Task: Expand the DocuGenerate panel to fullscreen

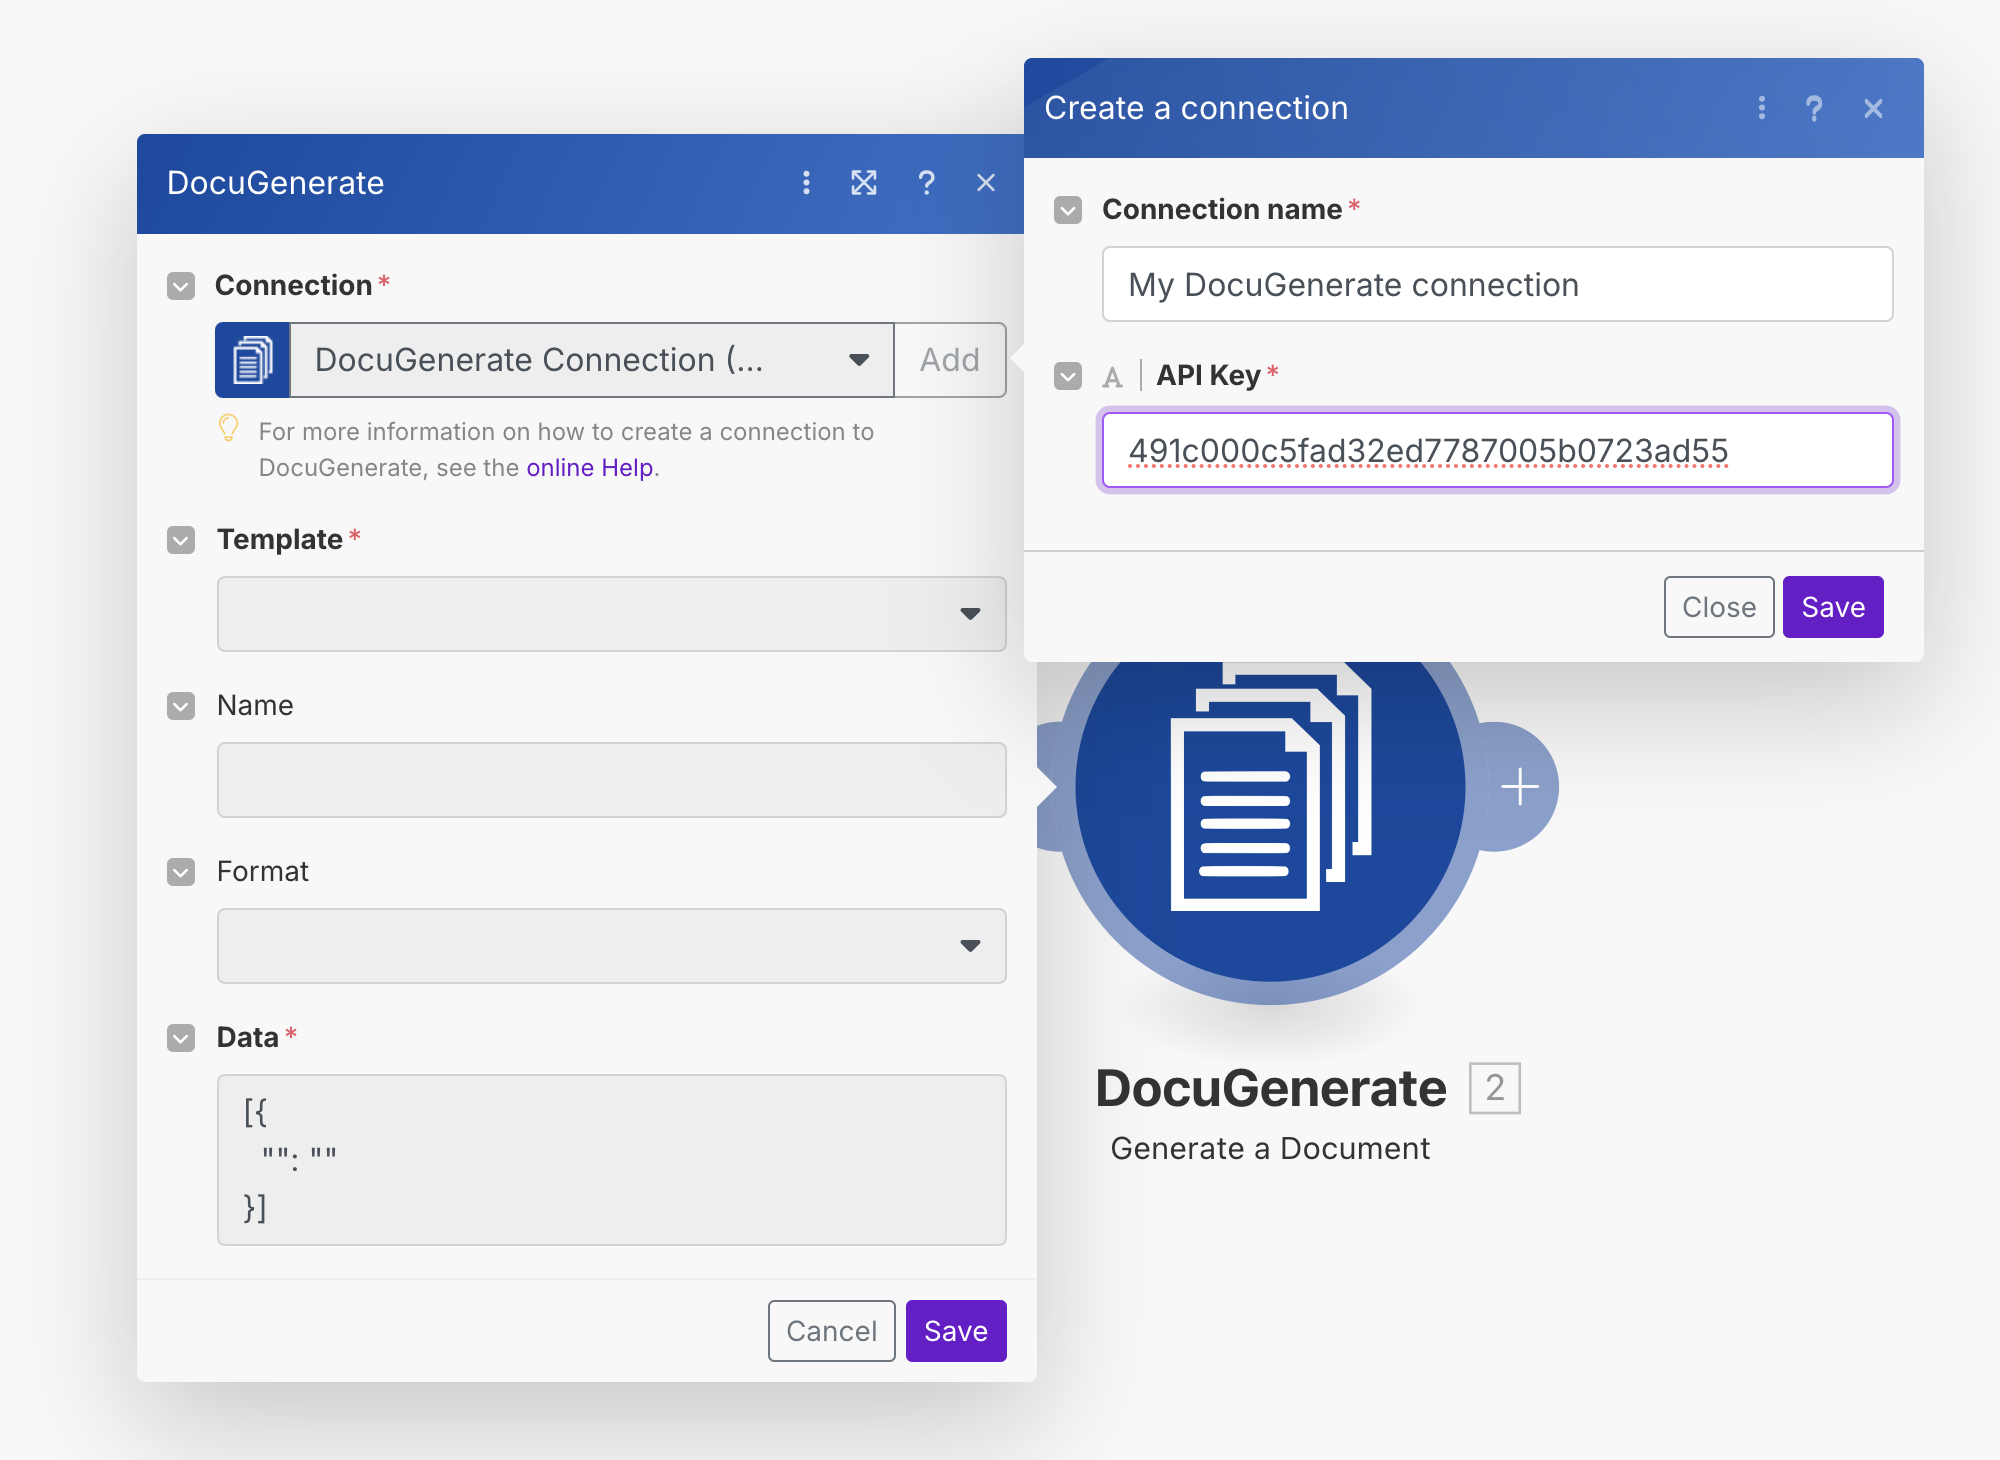Action: [x=864, y=183]
